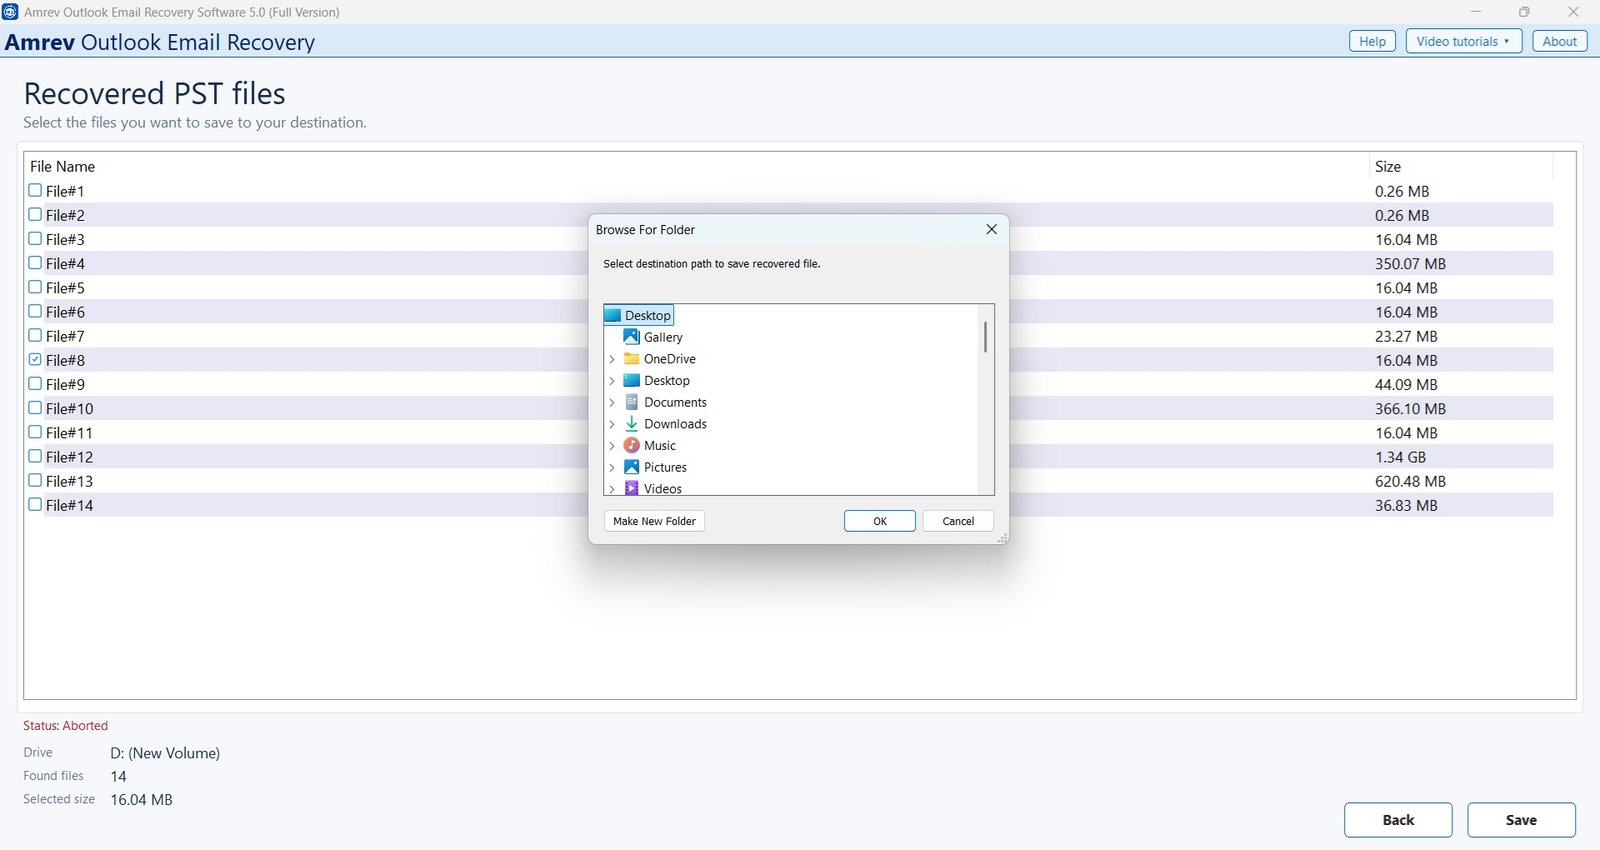Select the highlighted root Desktop icon in folder tree

point(613,315)
